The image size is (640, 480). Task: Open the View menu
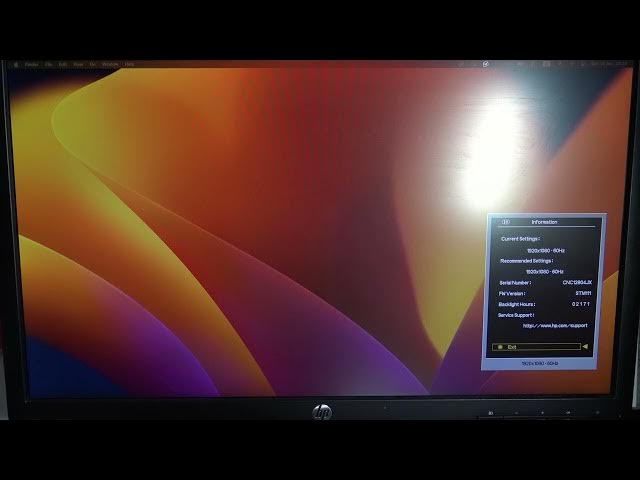[x=78, y=64]
